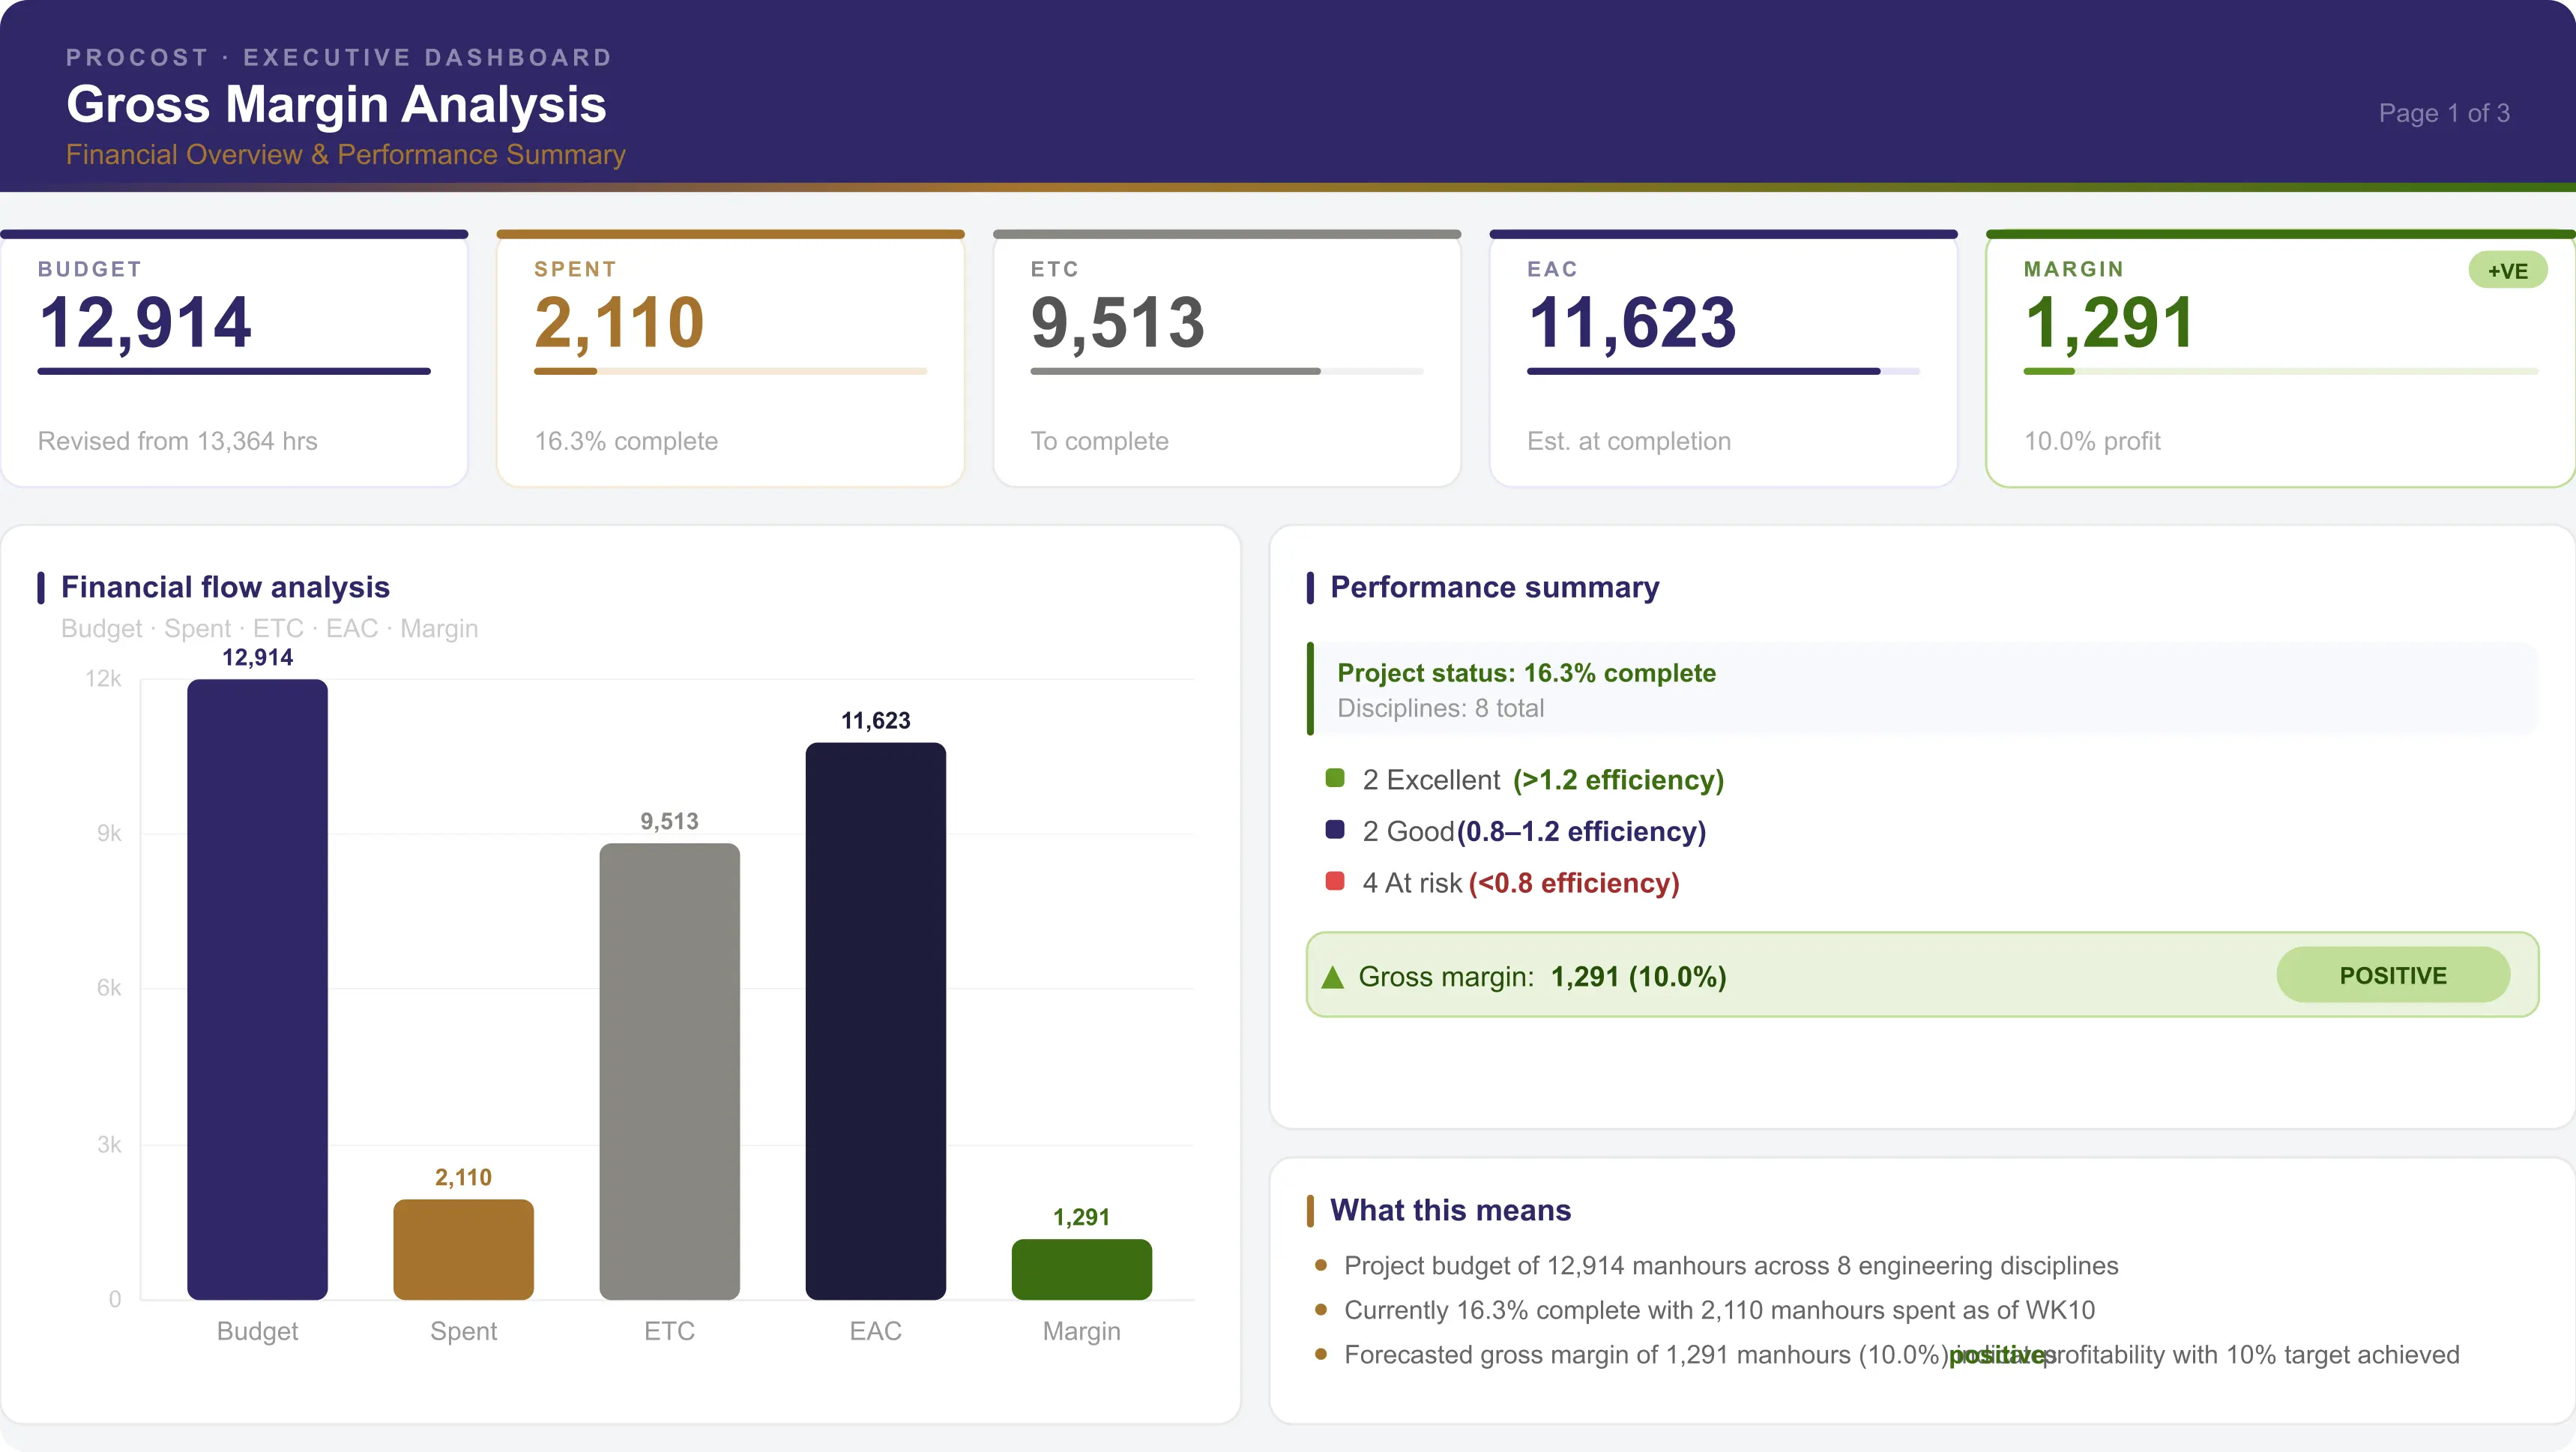
Task: Click the ETC card progress bar
Action: tap(1226, 371)
